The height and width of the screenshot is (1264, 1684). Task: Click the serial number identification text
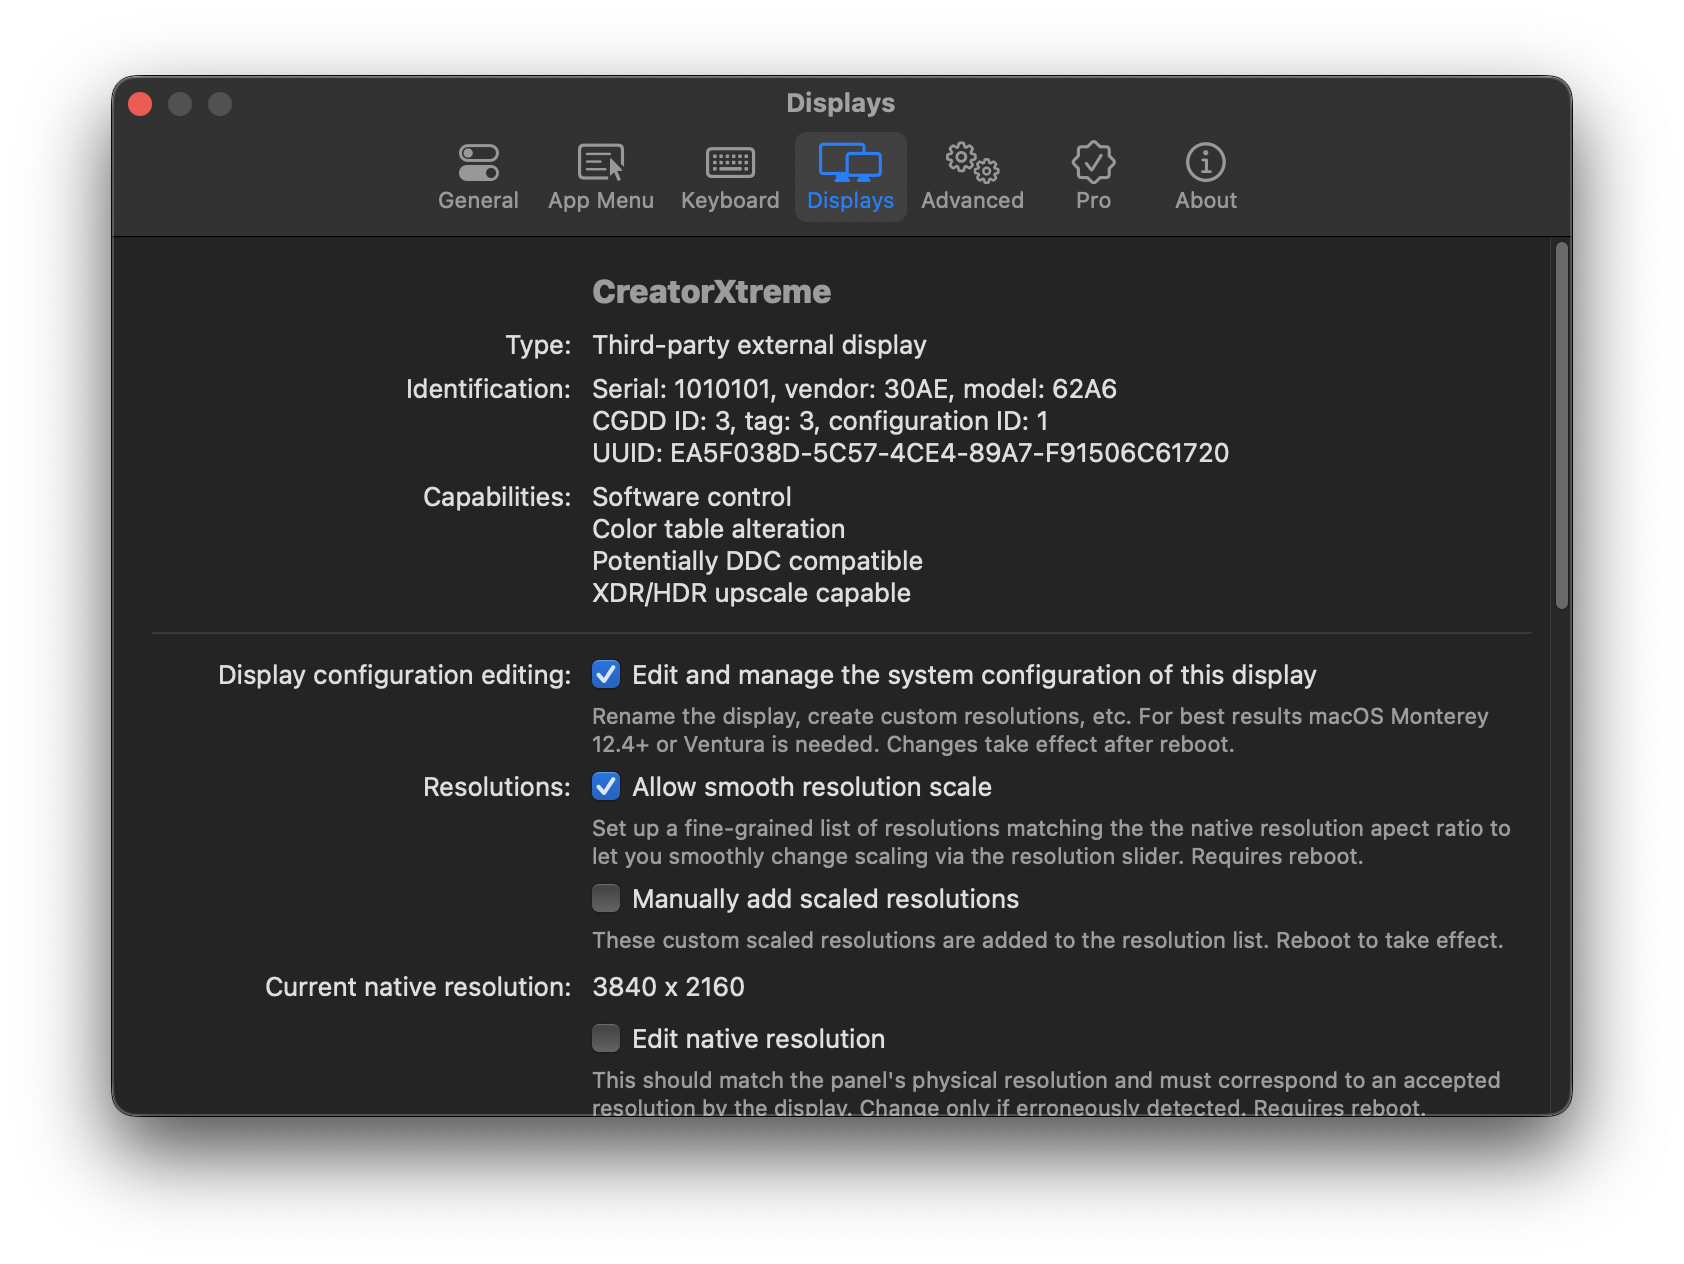(856, 389)
